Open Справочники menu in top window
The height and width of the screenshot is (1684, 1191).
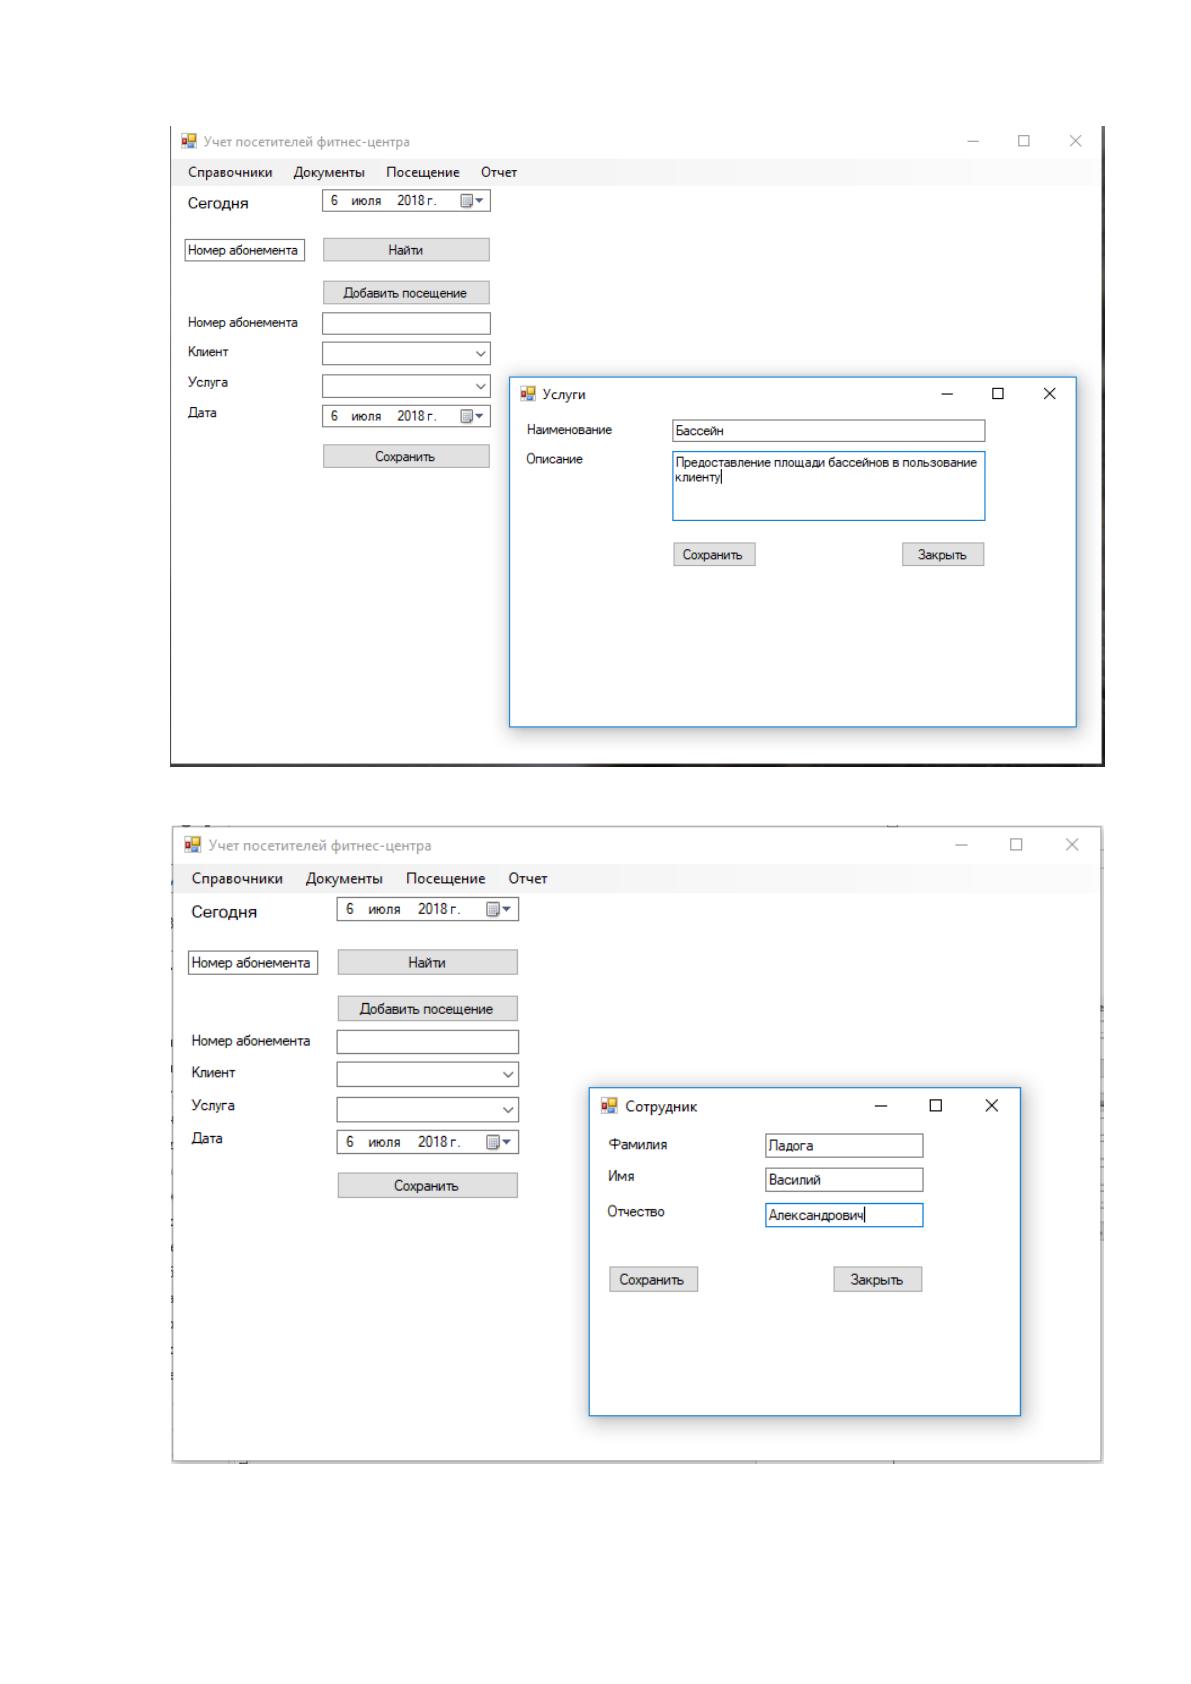click(x=230, y=172)
